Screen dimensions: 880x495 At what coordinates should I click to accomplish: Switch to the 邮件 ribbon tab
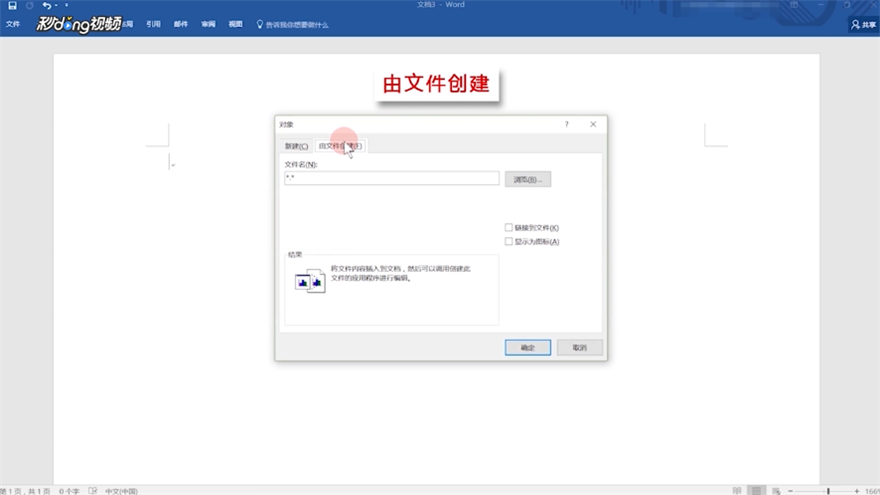click(x=181, y=24)
